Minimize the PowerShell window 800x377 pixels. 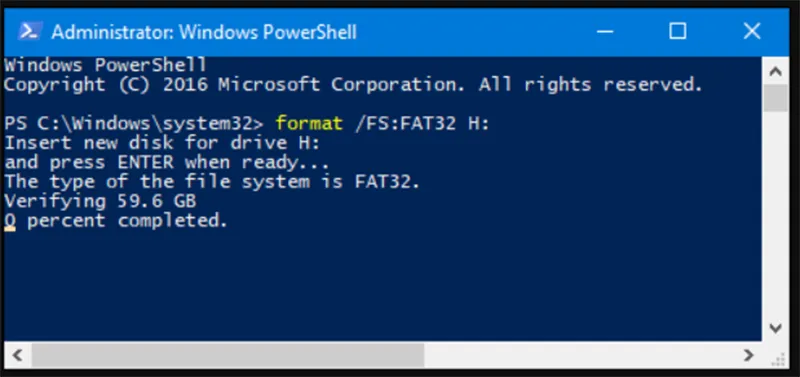(x=605, y=32)
